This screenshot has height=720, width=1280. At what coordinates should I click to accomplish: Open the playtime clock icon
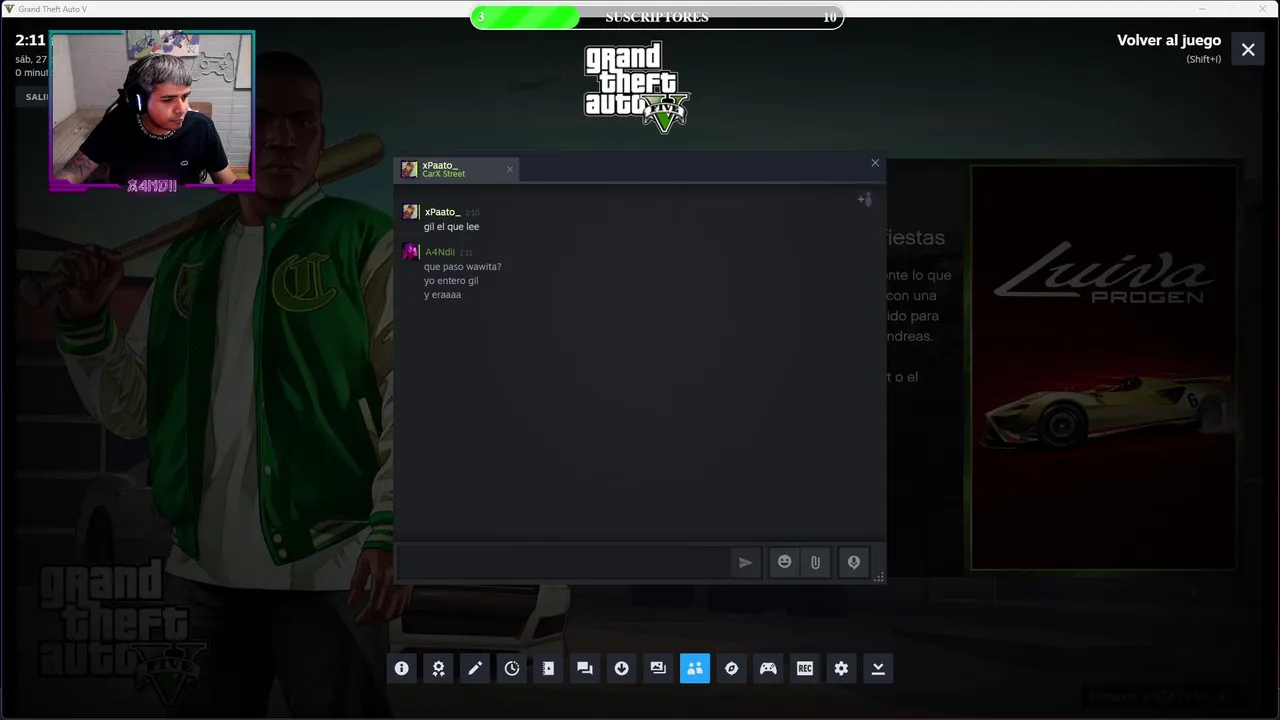(512, 668)
